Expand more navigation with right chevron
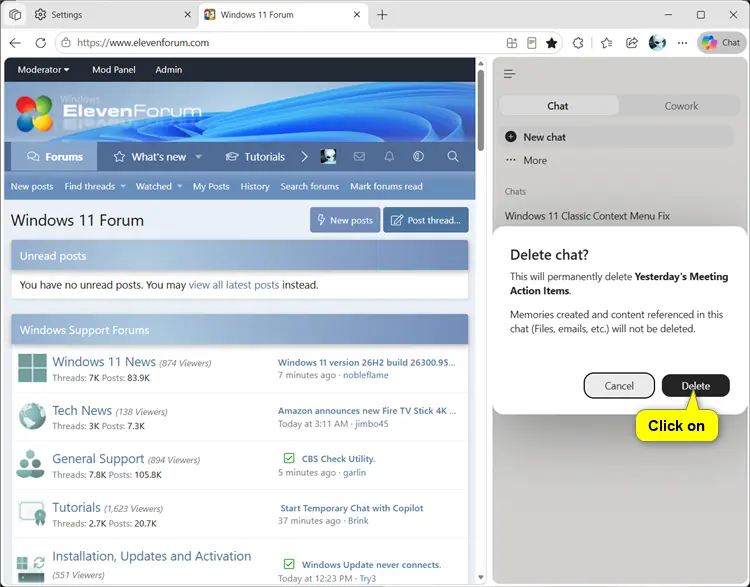 (x=304, y=156)
